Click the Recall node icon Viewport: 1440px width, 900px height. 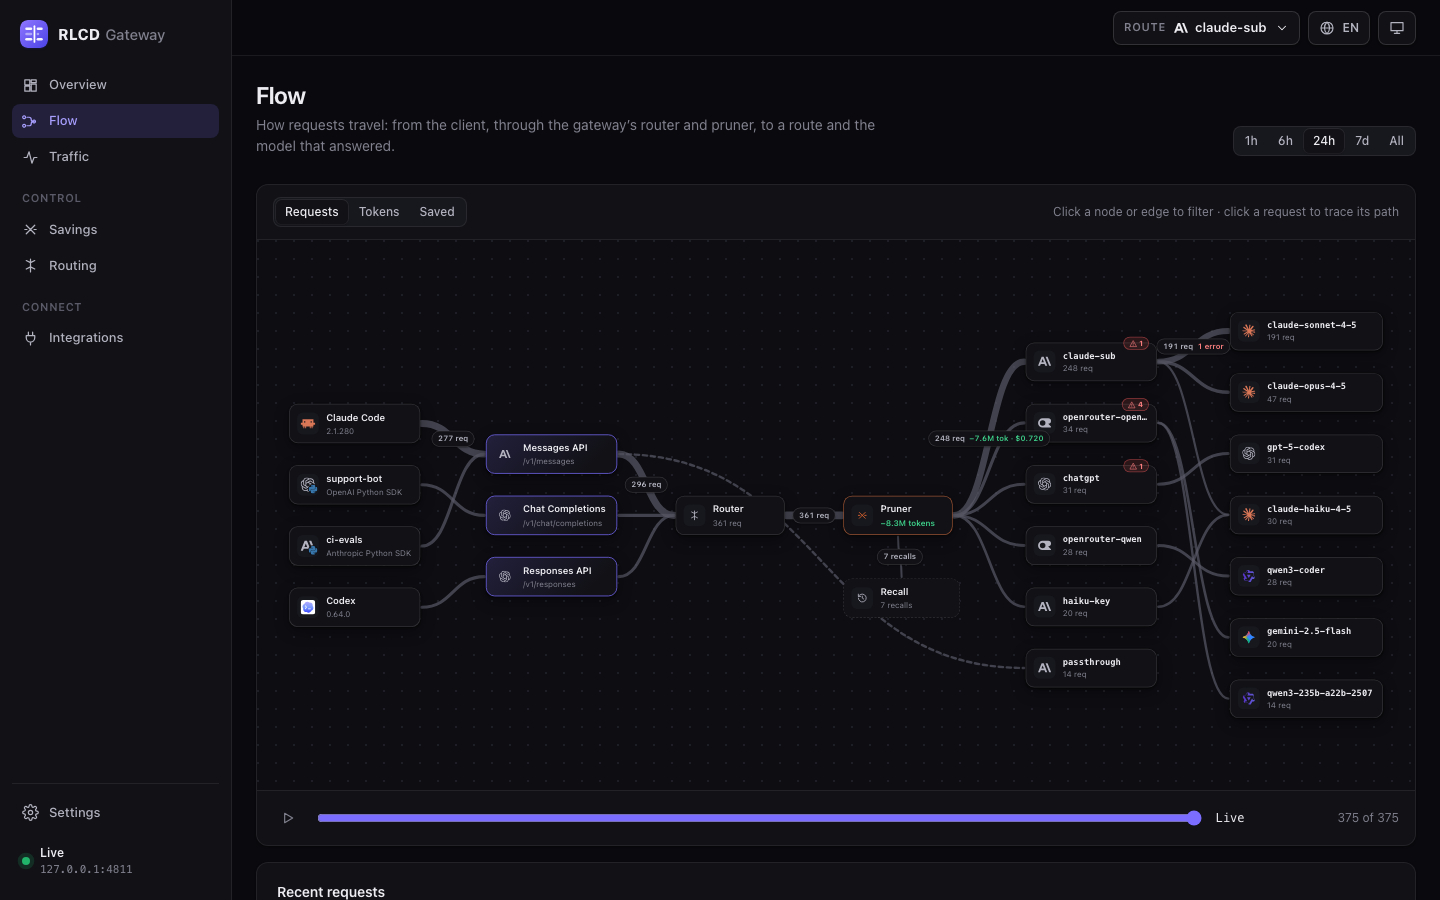tap(862, 598)
